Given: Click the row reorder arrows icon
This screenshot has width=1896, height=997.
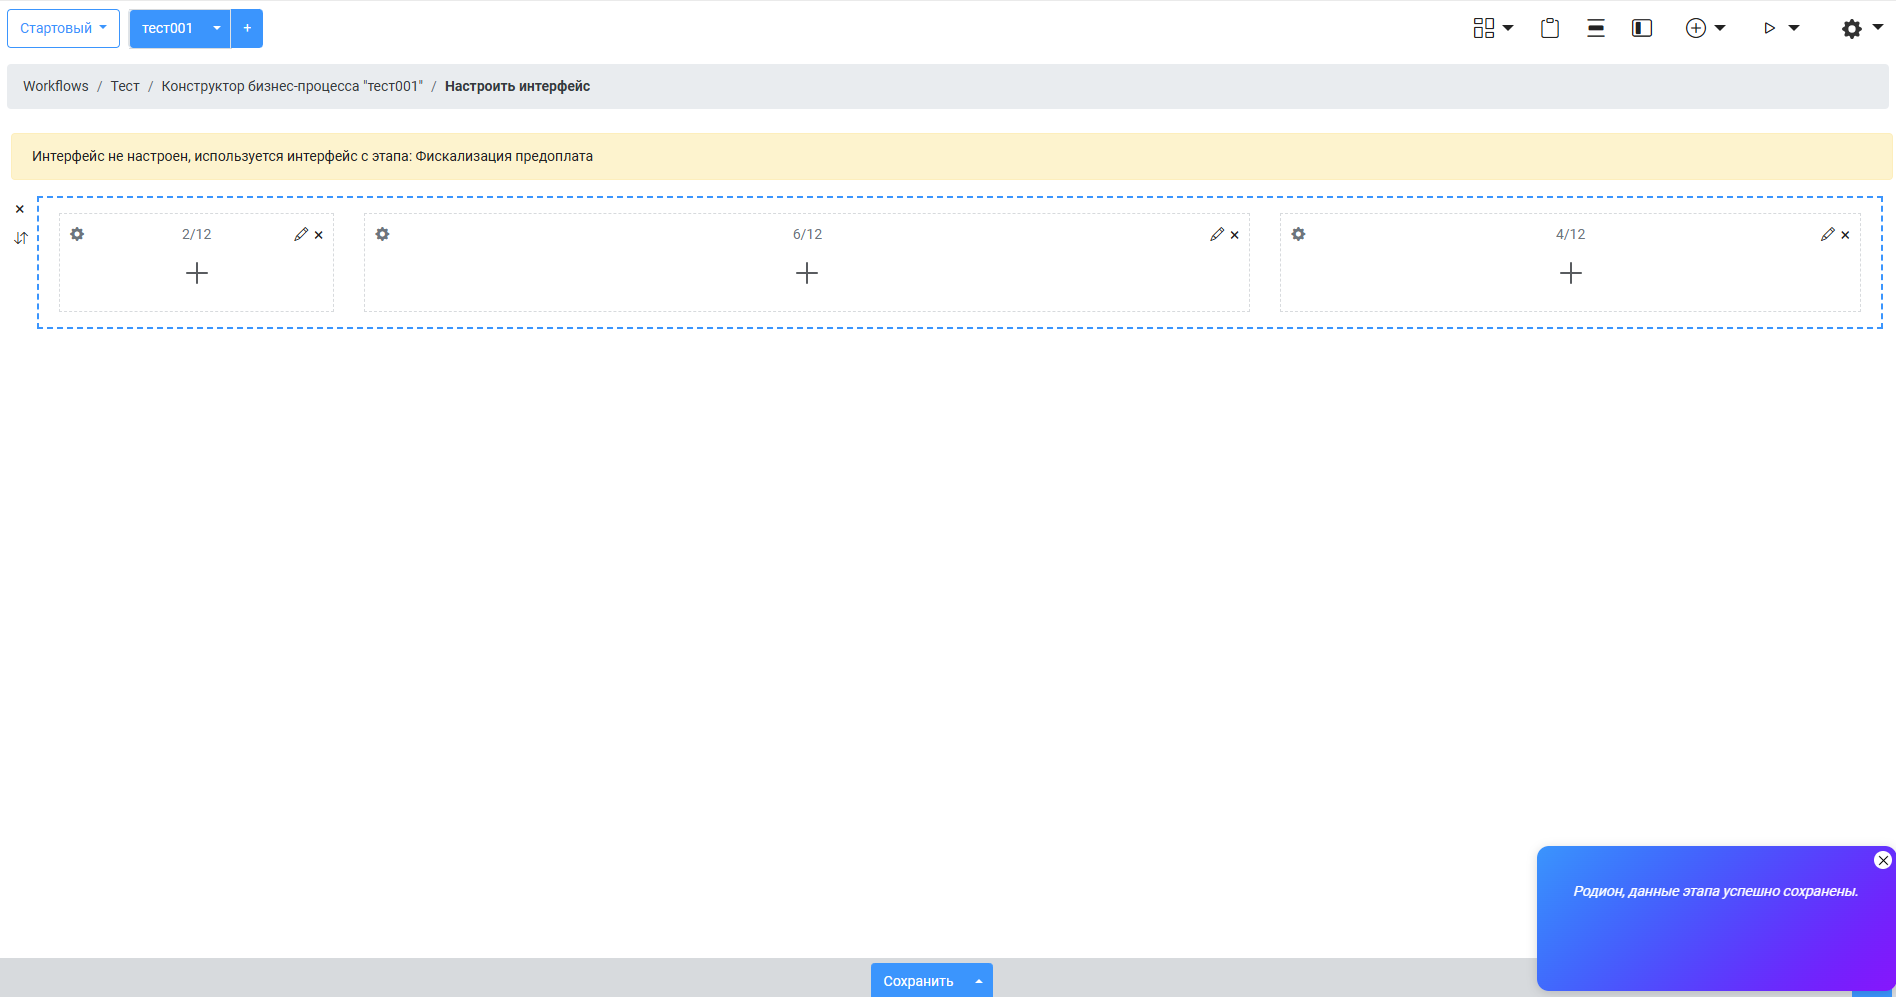Looking at the screenshot, I should (20, 238).
